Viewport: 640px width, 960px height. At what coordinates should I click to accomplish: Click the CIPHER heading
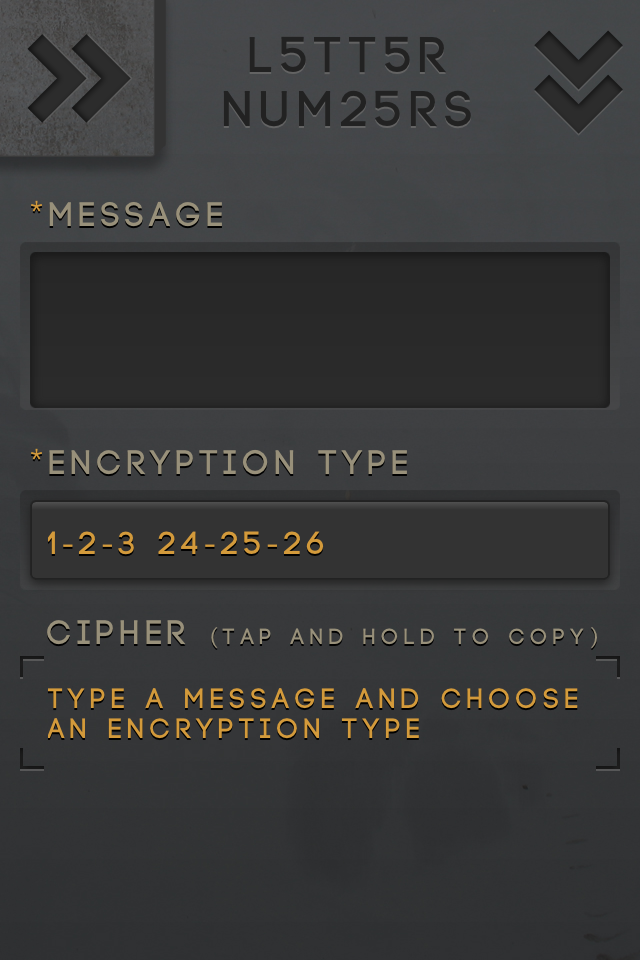116,633
